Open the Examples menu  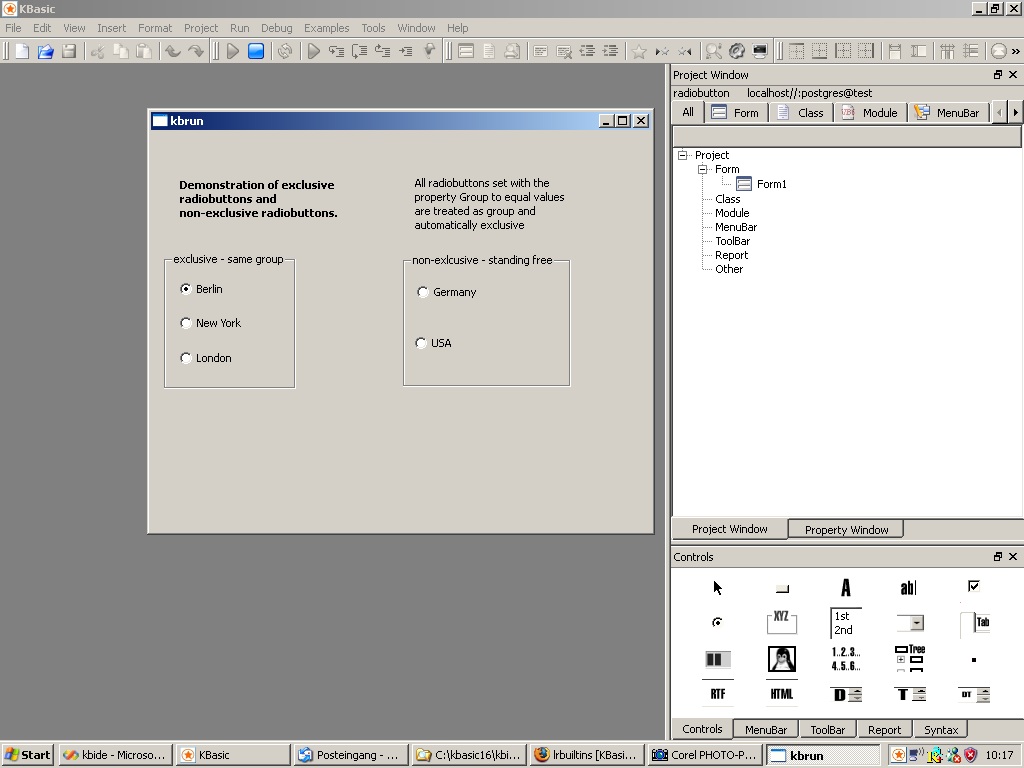pyautogui.click(x=326, y=28)
